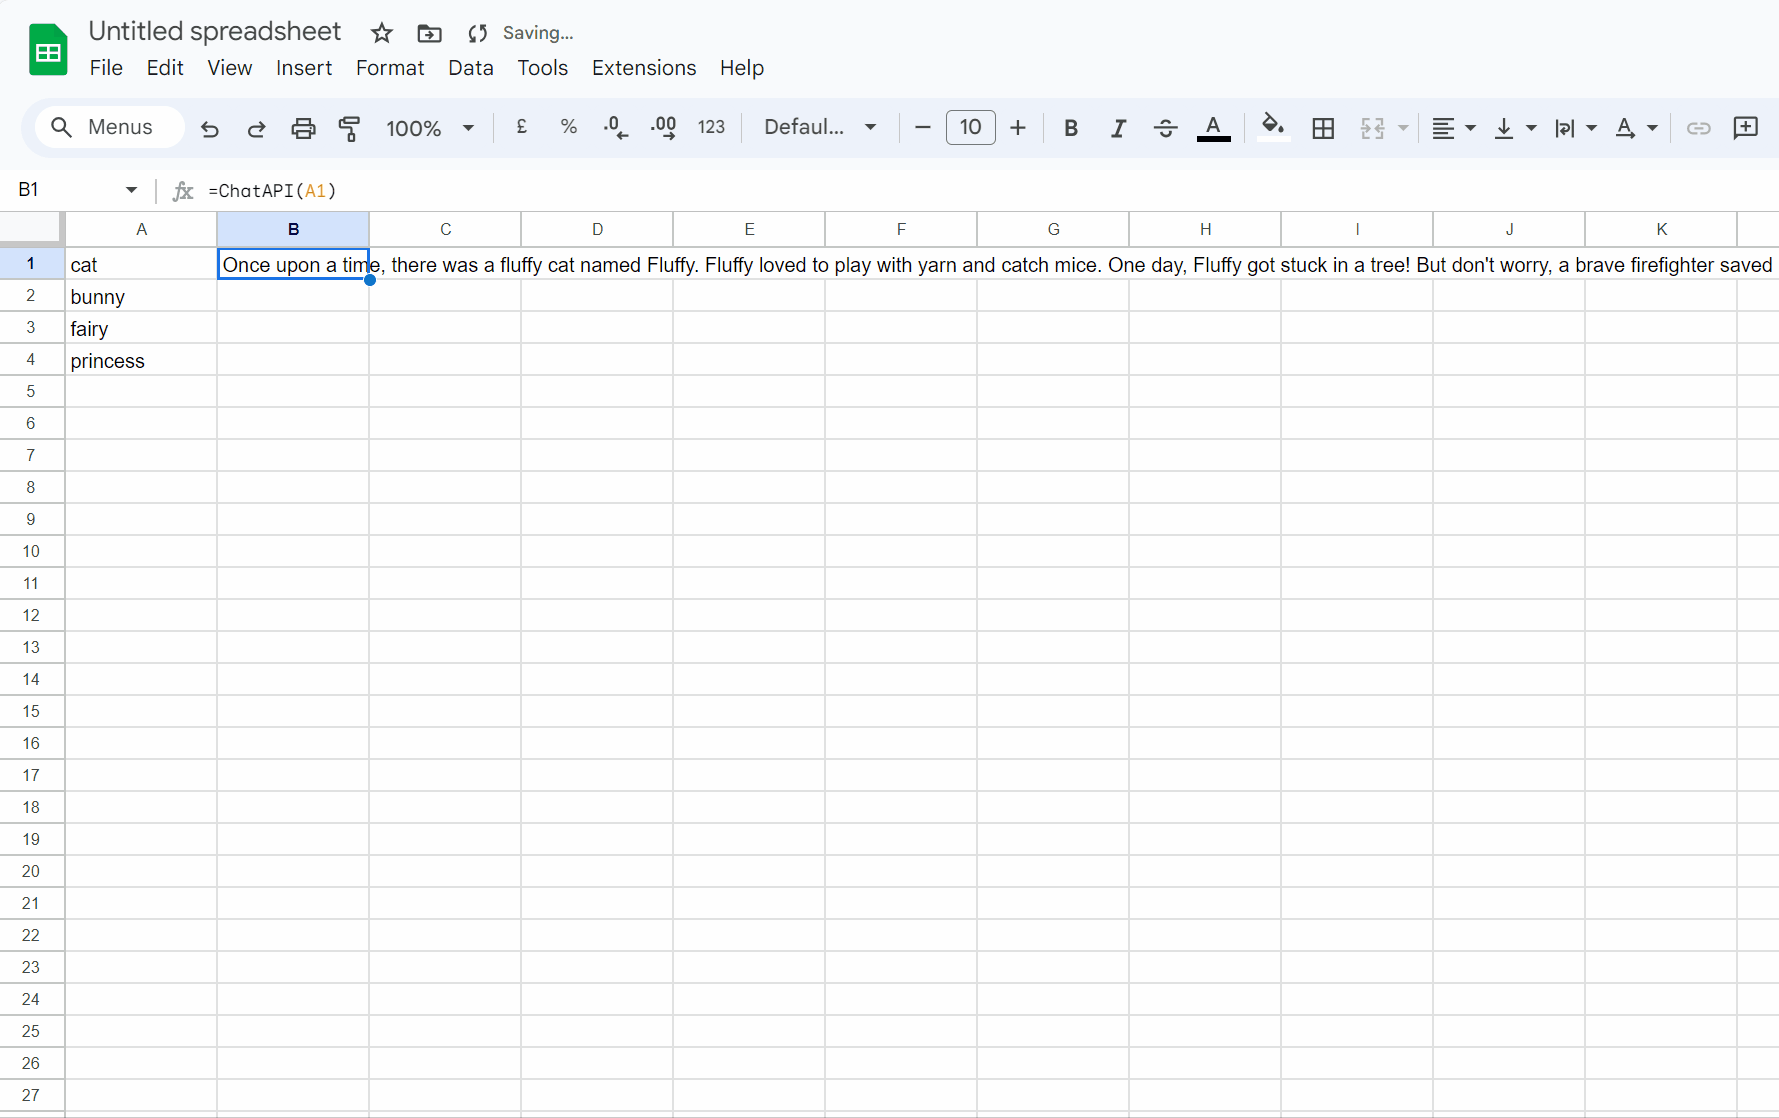The height and width of the screenshot is (1118, 1779).
Task: Open the Data menu
Action: 471,68
